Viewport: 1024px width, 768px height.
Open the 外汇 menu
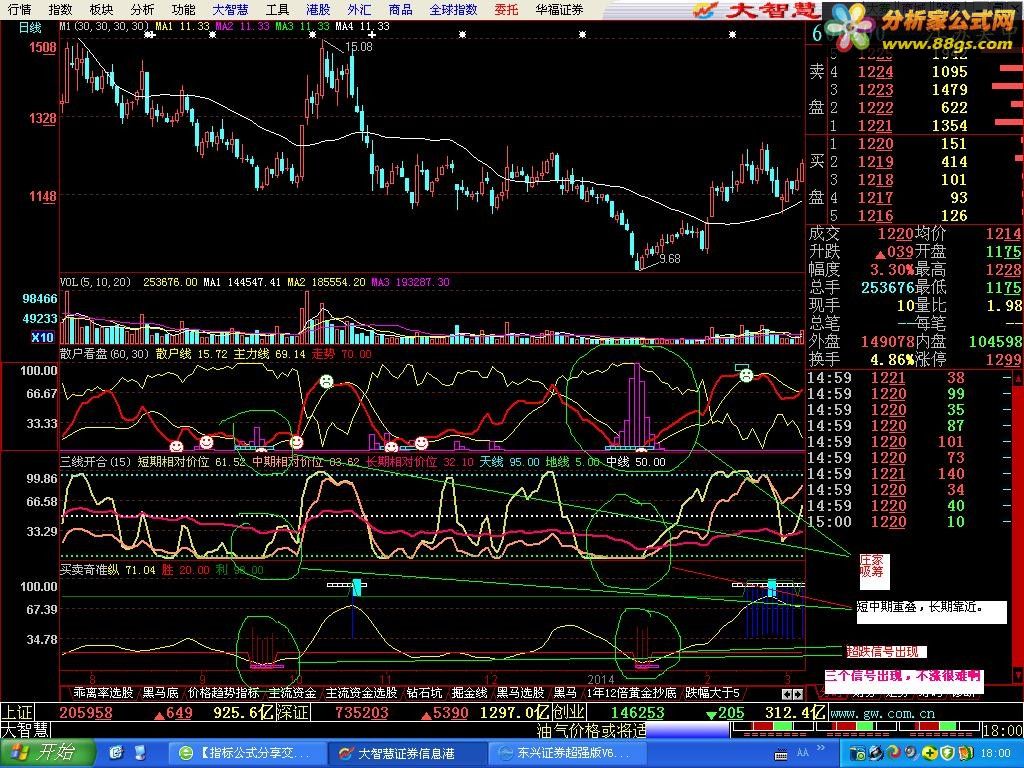click(359, 9)
